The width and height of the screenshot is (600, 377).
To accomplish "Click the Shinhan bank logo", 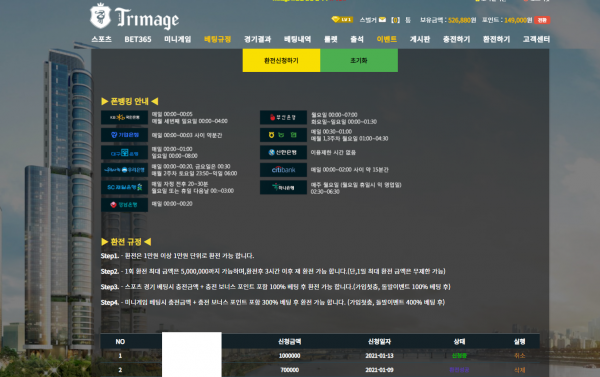I will click(283, 152).
